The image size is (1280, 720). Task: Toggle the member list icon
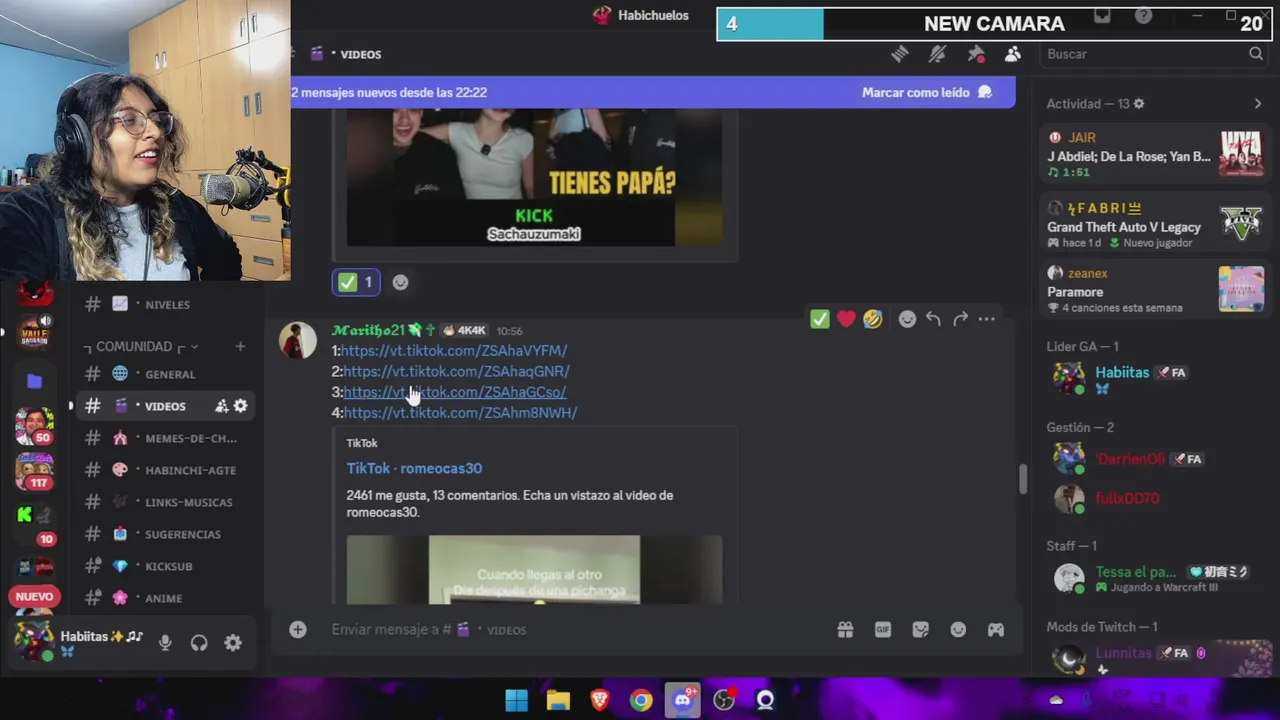tap(1013, 54)
